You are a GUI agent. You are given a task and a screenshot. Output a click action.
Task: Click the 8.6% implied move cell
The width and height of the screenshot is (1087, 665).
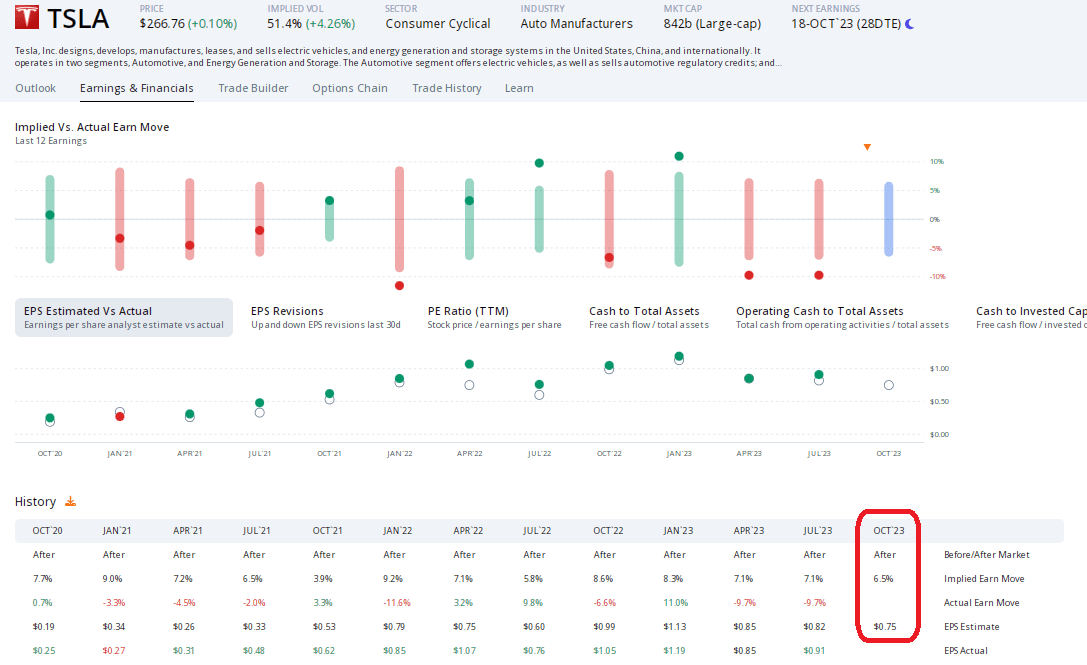tap(603, 578)
